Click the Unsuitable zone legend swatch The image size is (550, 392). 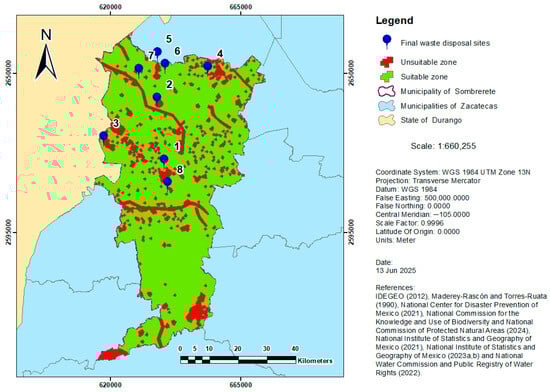(x=386, y=62)
